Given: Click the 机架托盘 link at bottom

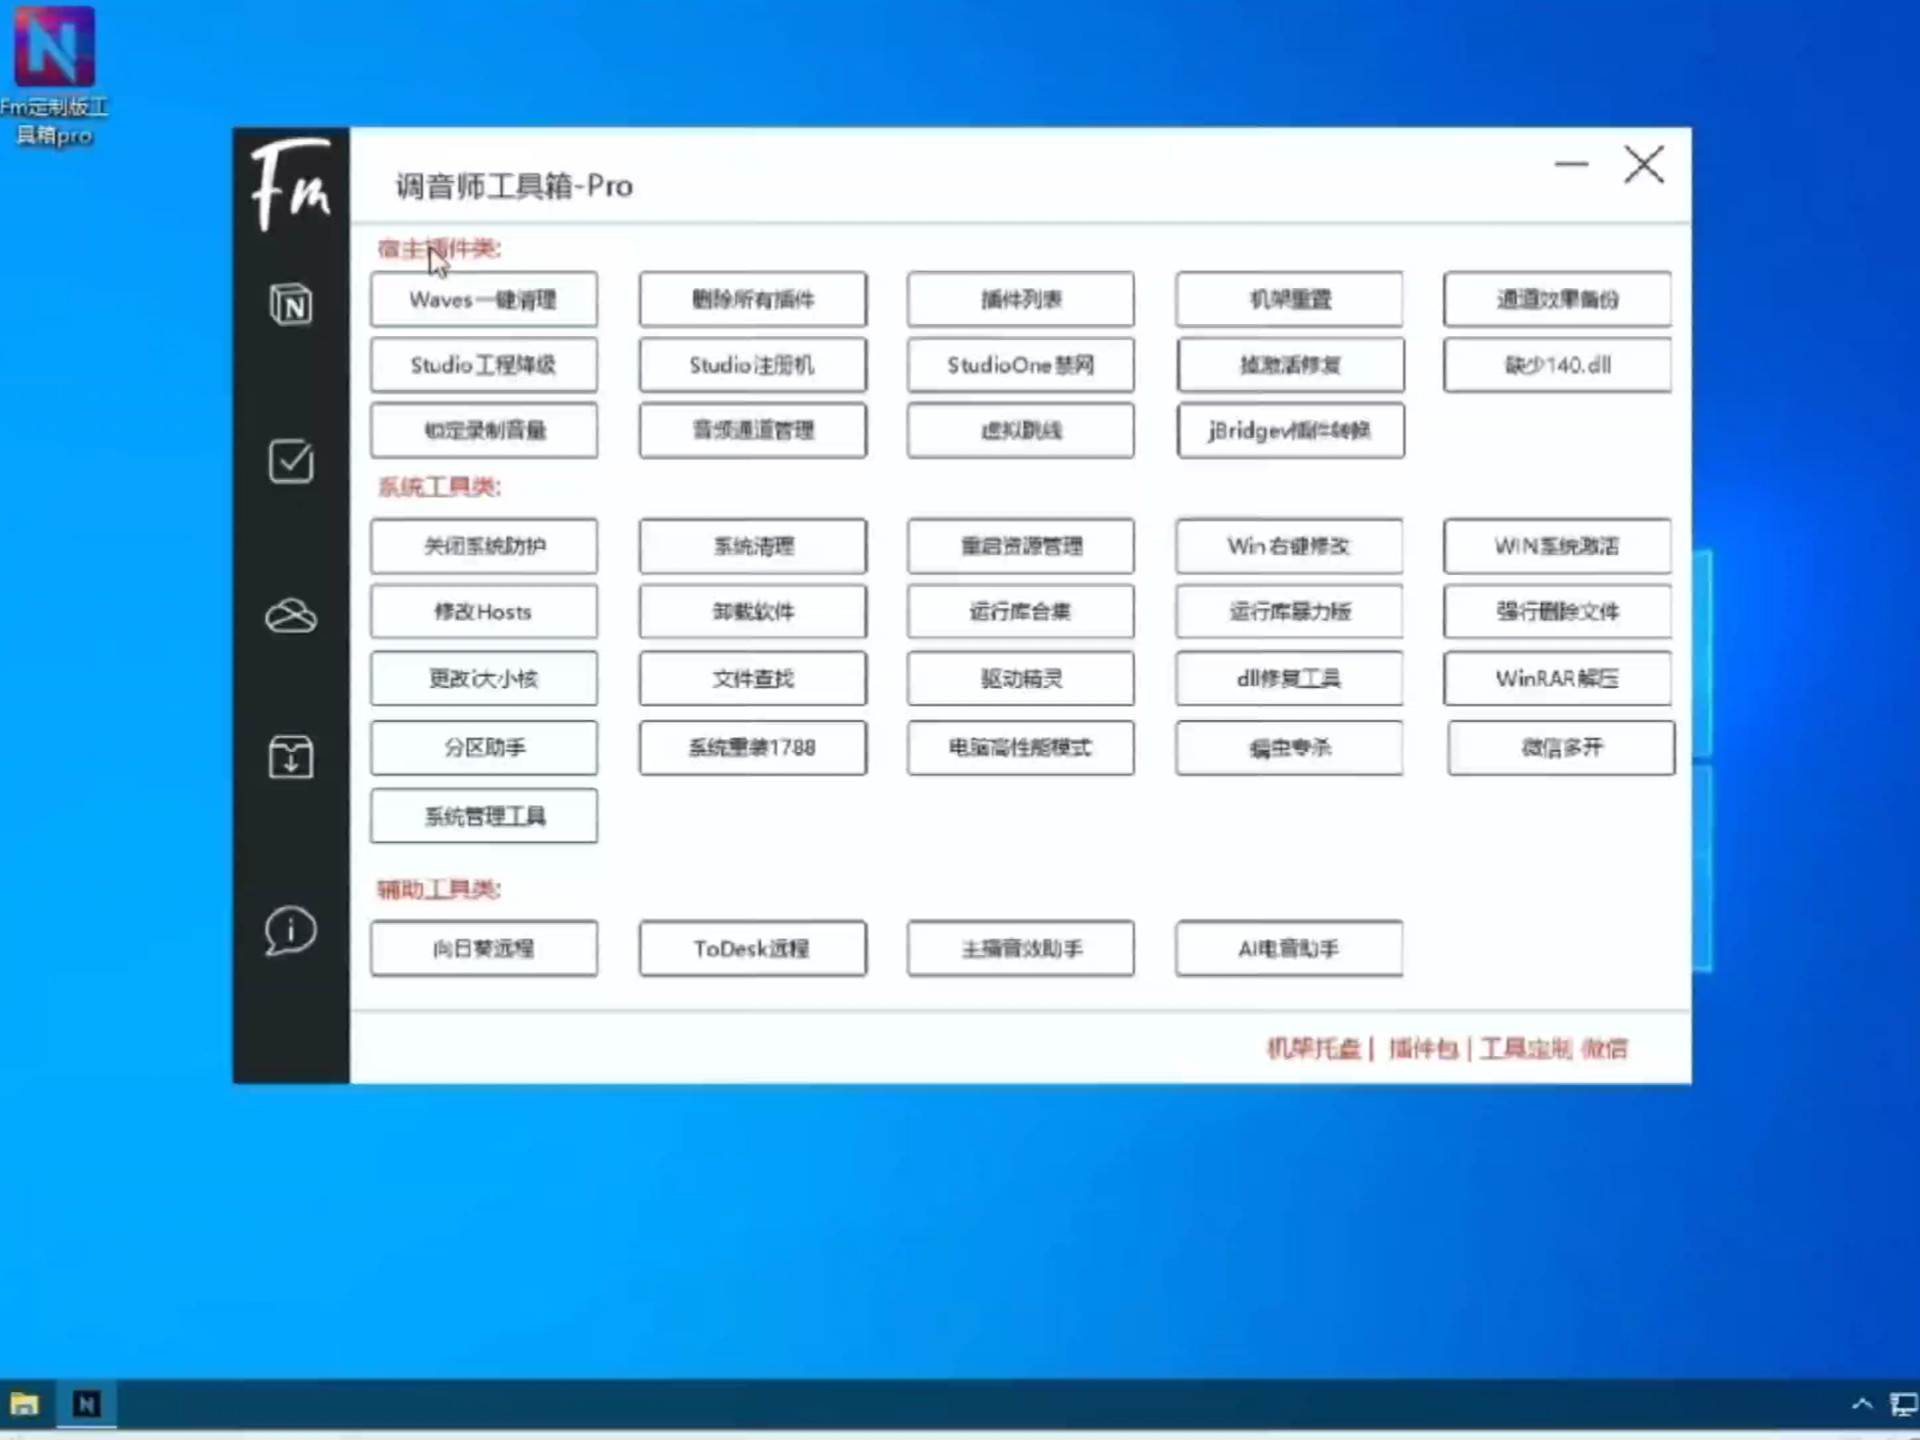Looking at the screenshot, I should click(x=1314, y=1048).
